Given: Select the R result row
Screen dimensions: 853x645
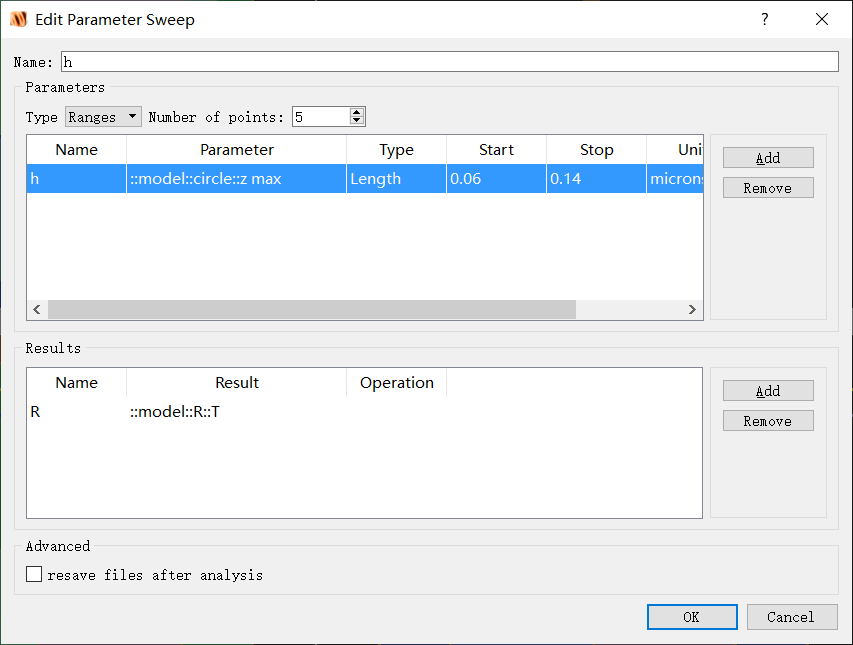Looking at the screenshot, I should [150, 411].
